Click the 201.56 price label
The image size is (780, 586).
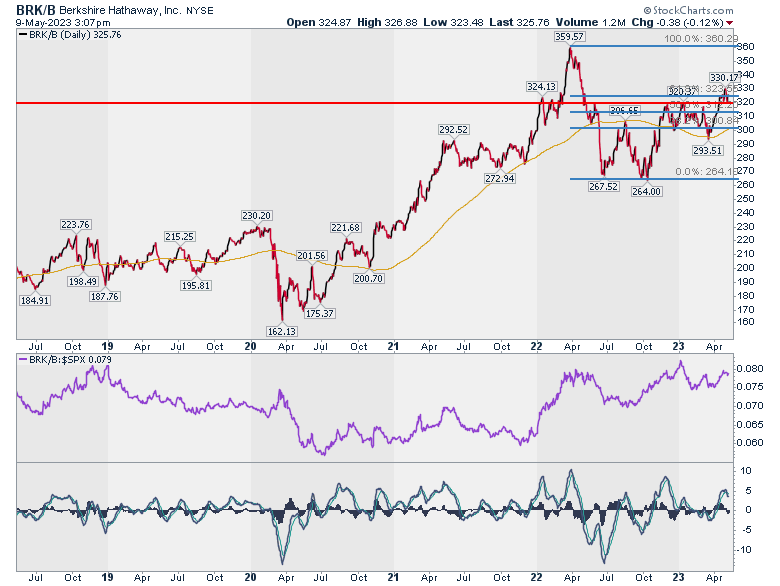[x=311, y=256]
